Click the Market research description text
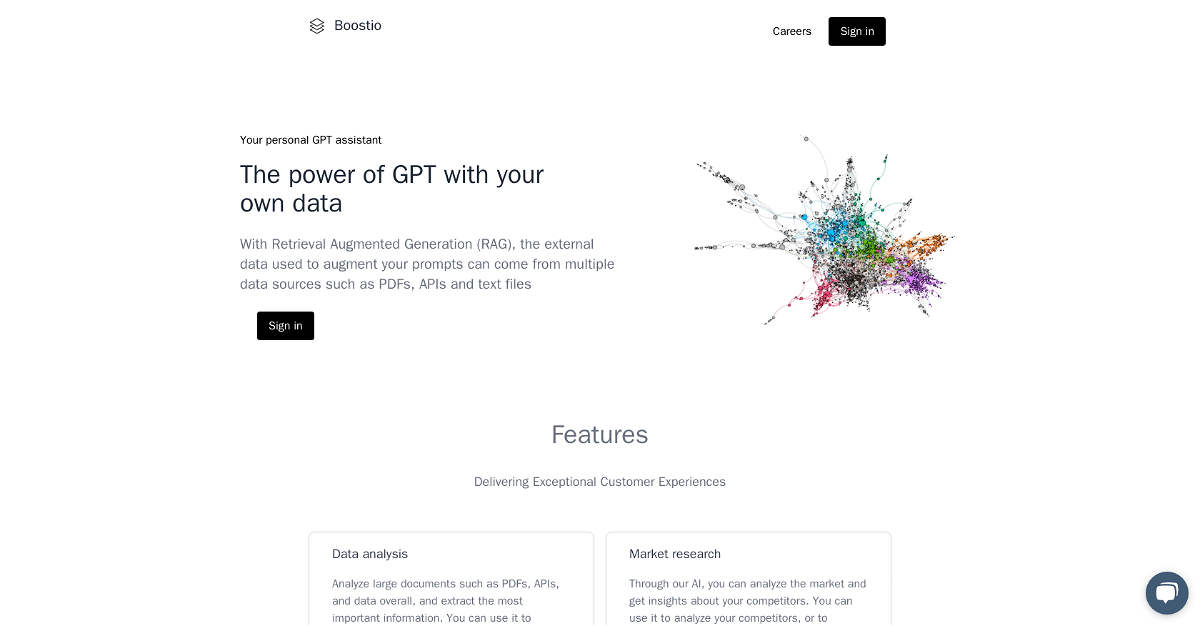Screen dimensions: 1200x626 tap(748, 600)
